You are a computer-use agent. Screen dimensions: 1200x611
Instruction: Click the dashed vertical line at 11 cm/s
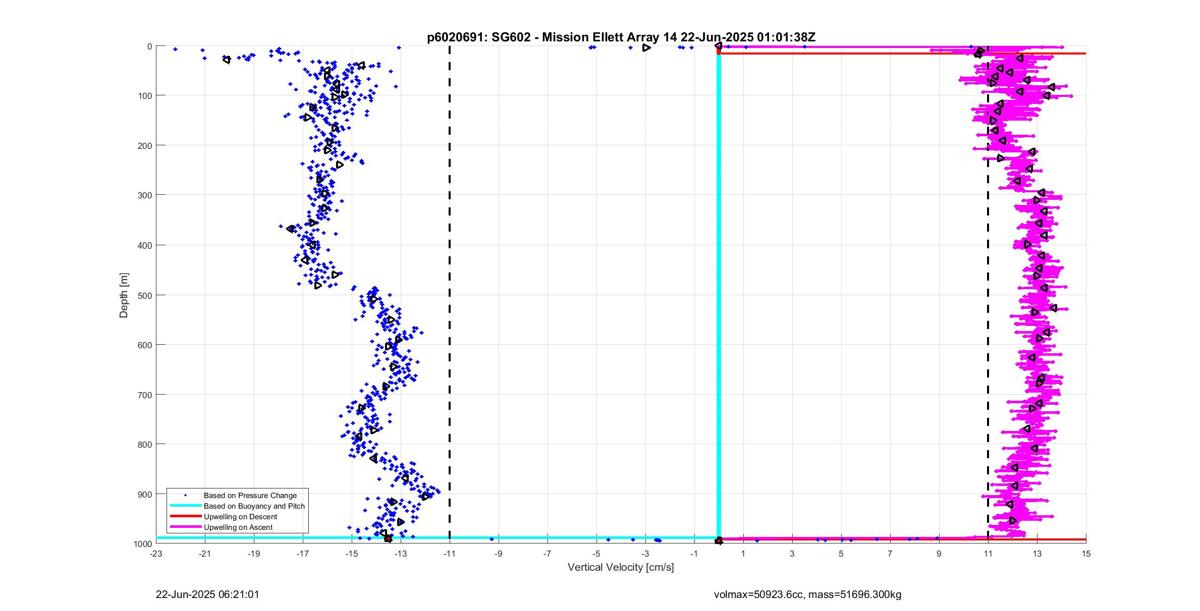tap(988, 294)
